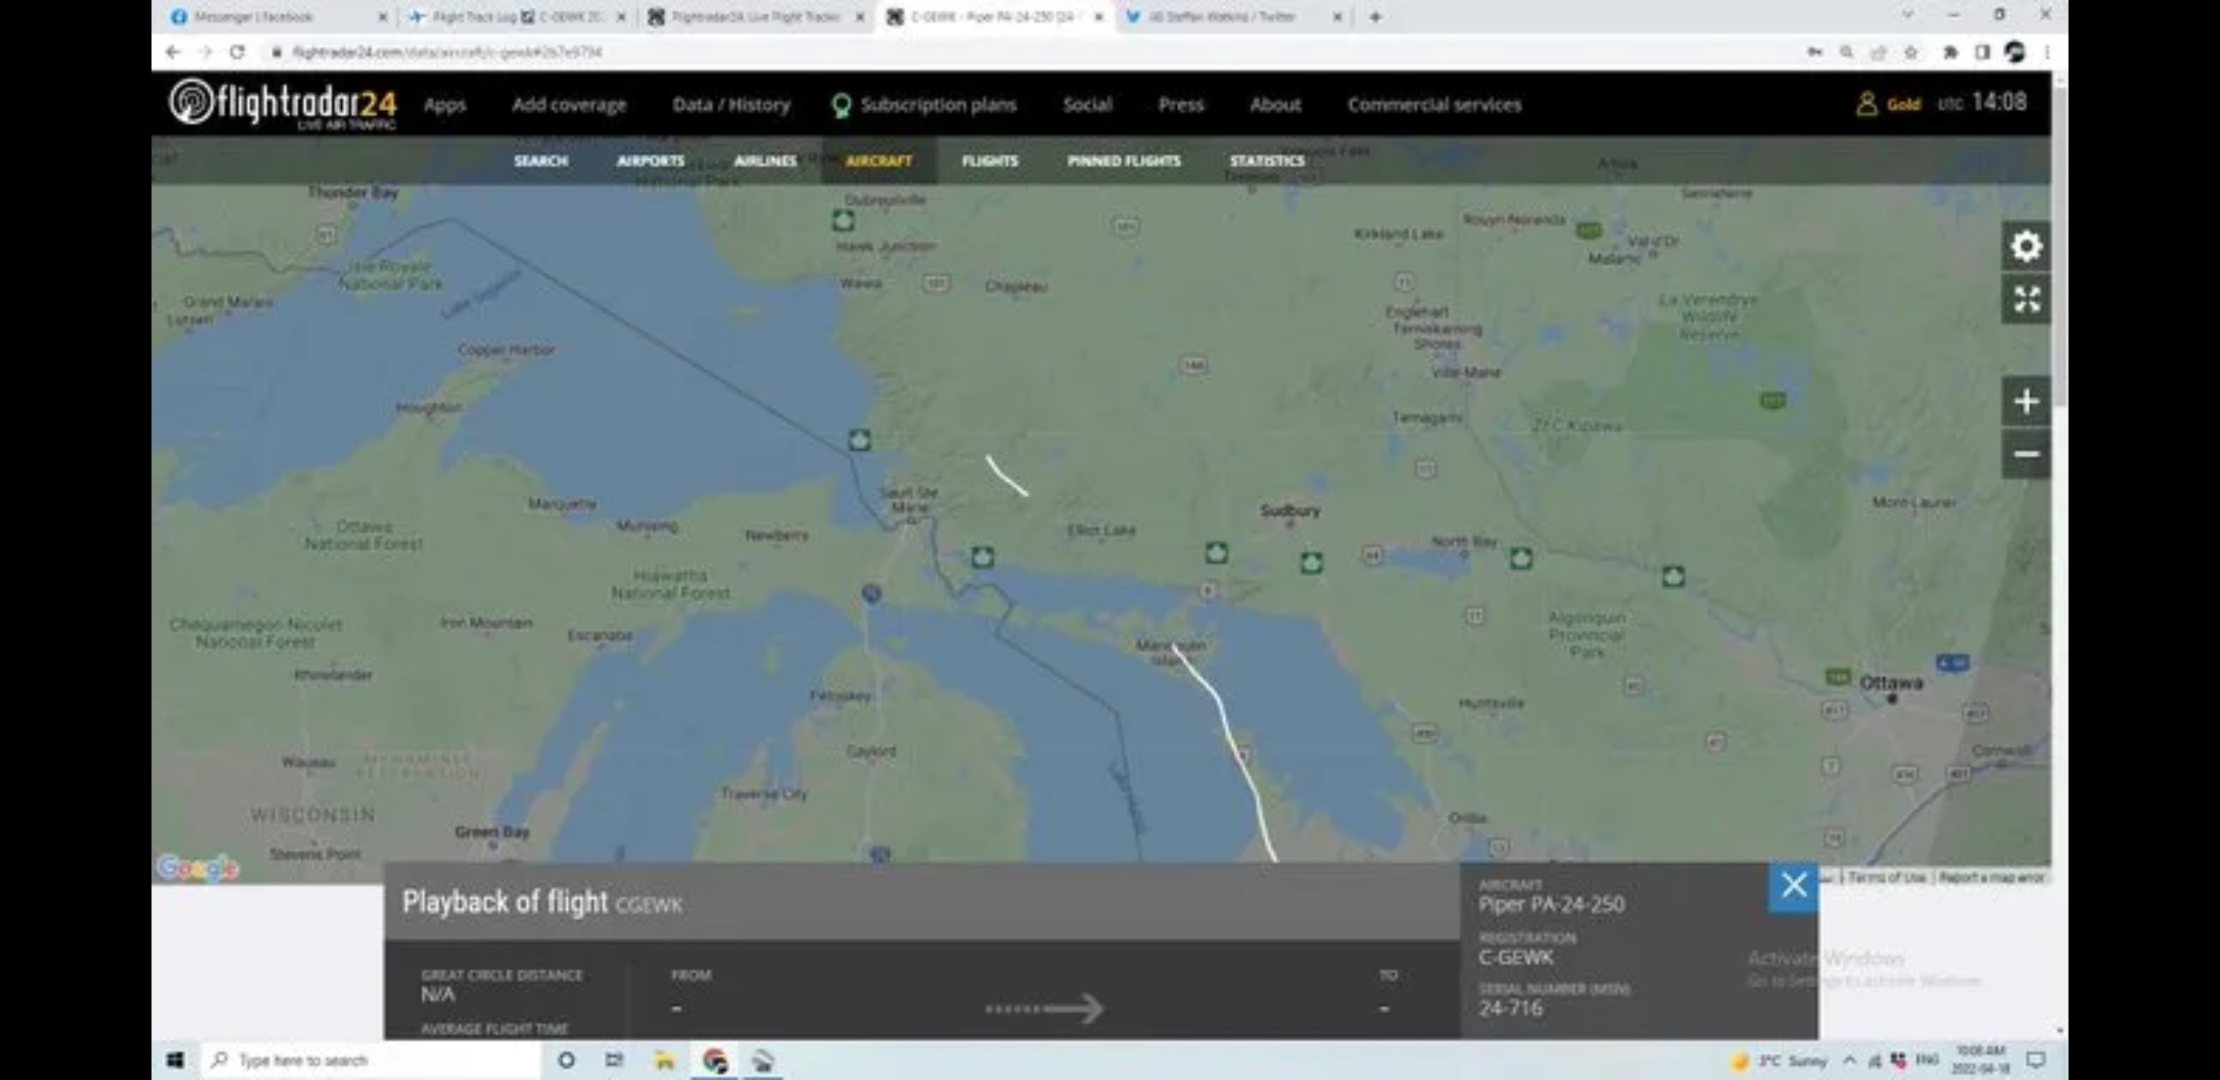Open Subscription plans
Viewport: 2220px width, 1080px height.
pos(924,105)
